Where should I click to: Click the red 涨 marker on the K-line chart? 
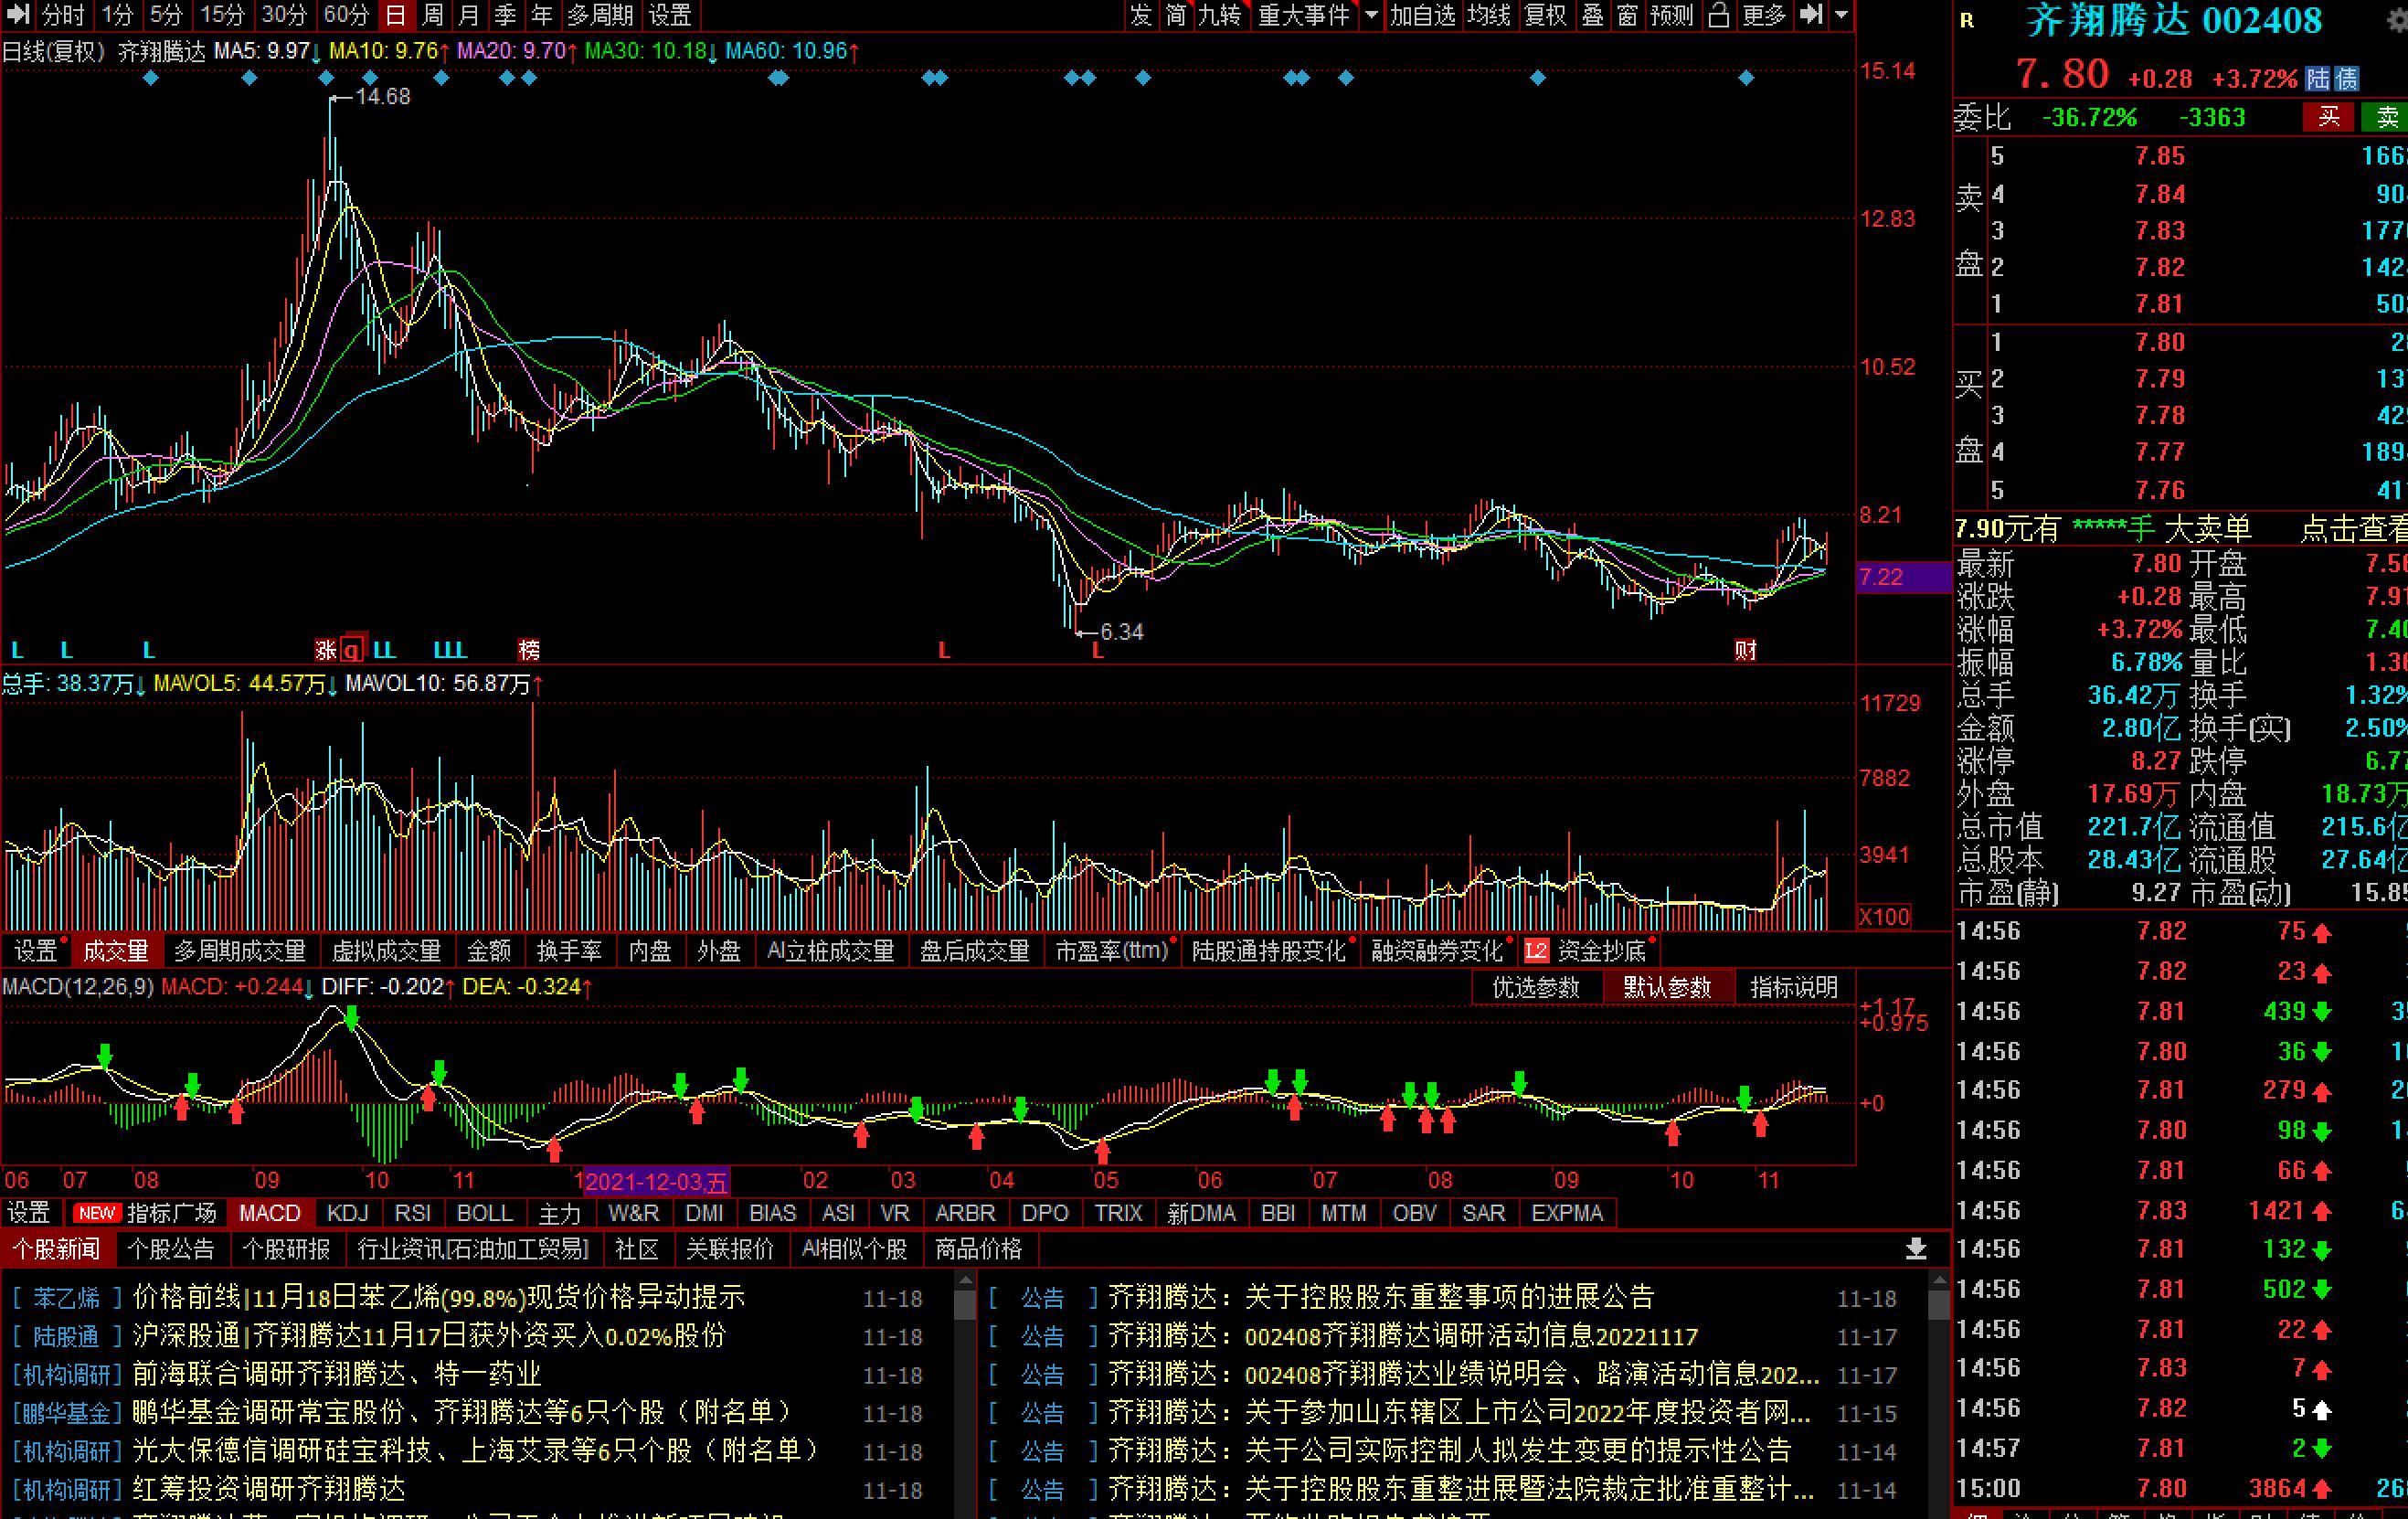tap(325, 650)
